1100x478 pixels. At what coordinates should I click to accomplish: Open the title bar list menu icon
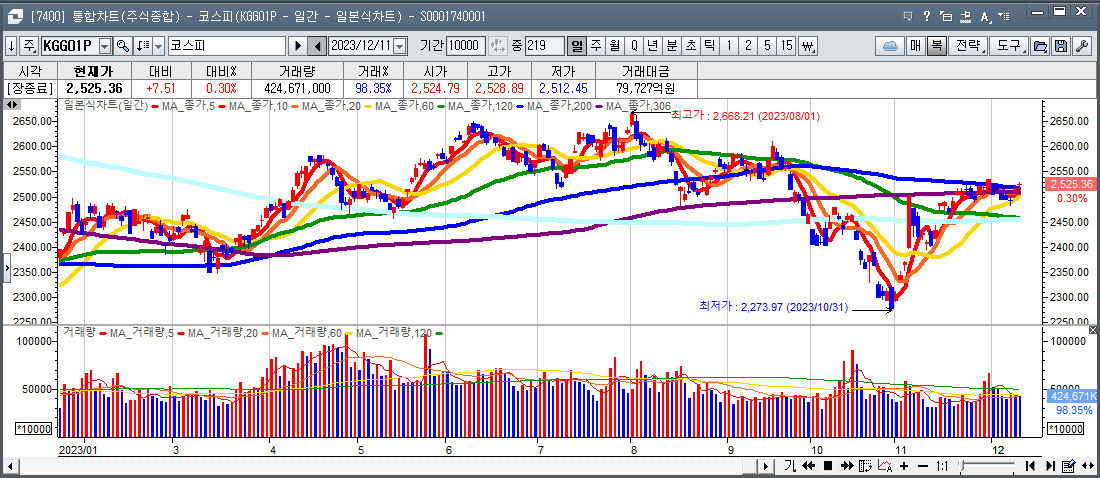pos(1006,15)
